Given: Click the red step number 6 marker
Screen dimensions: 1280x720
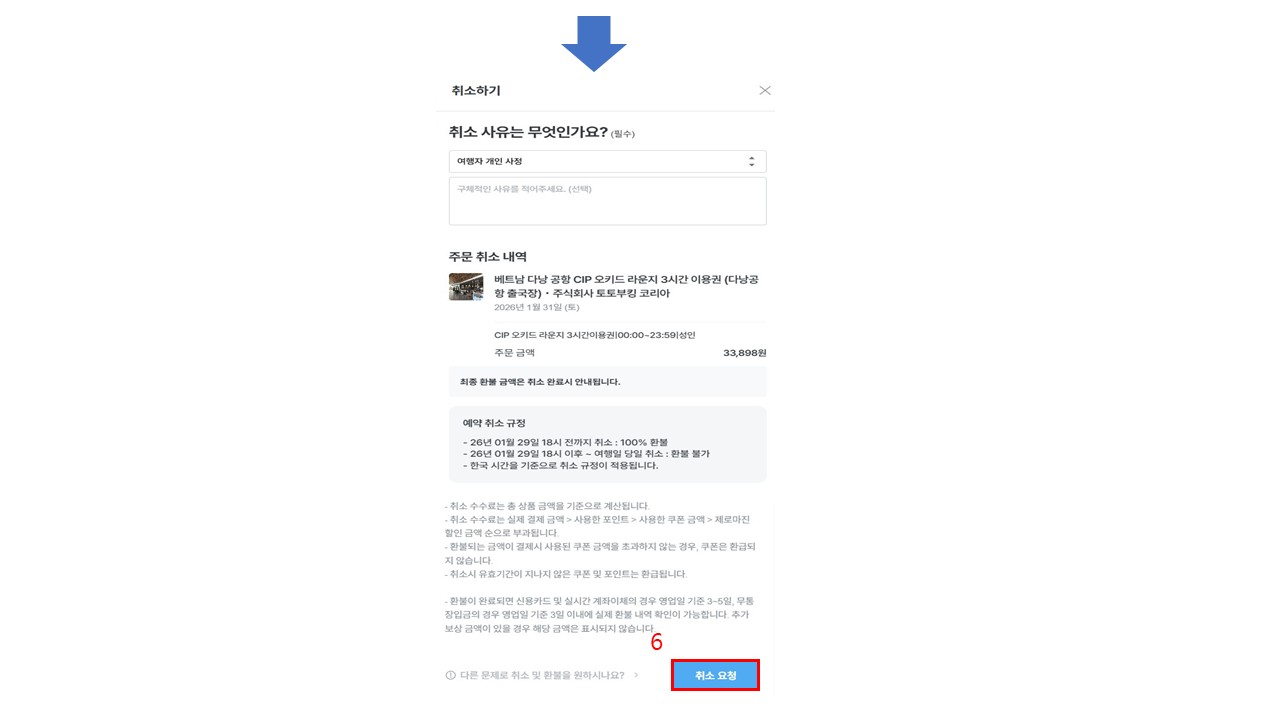Looking at the screenshot, I should tap(656, 643).
